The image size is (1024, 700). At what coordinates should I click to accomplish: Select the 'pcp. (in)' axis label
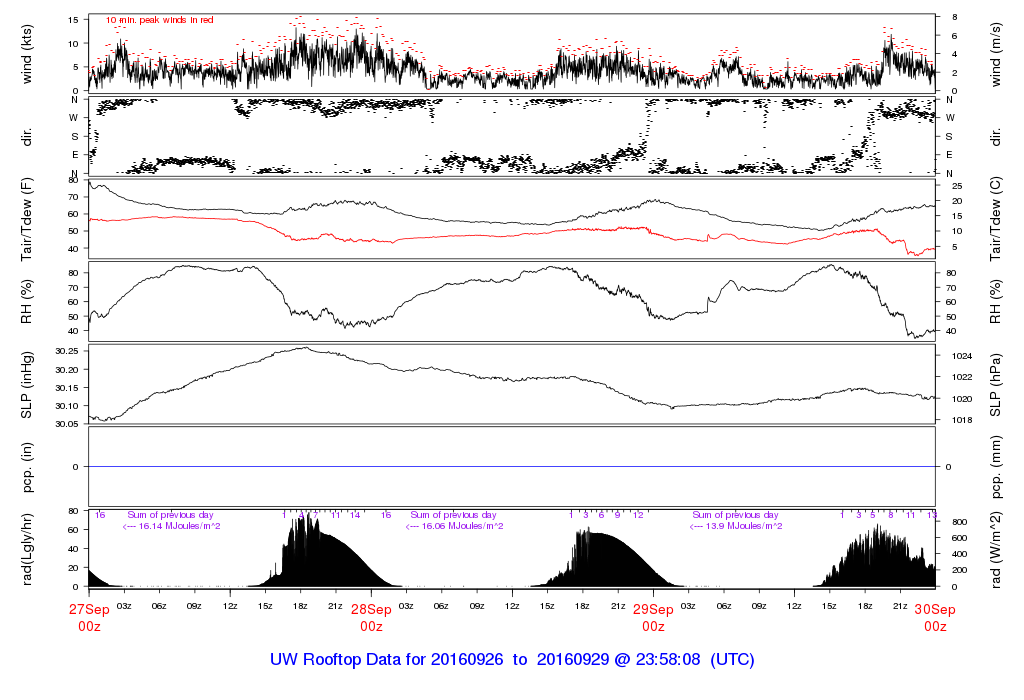coord(26,466)
